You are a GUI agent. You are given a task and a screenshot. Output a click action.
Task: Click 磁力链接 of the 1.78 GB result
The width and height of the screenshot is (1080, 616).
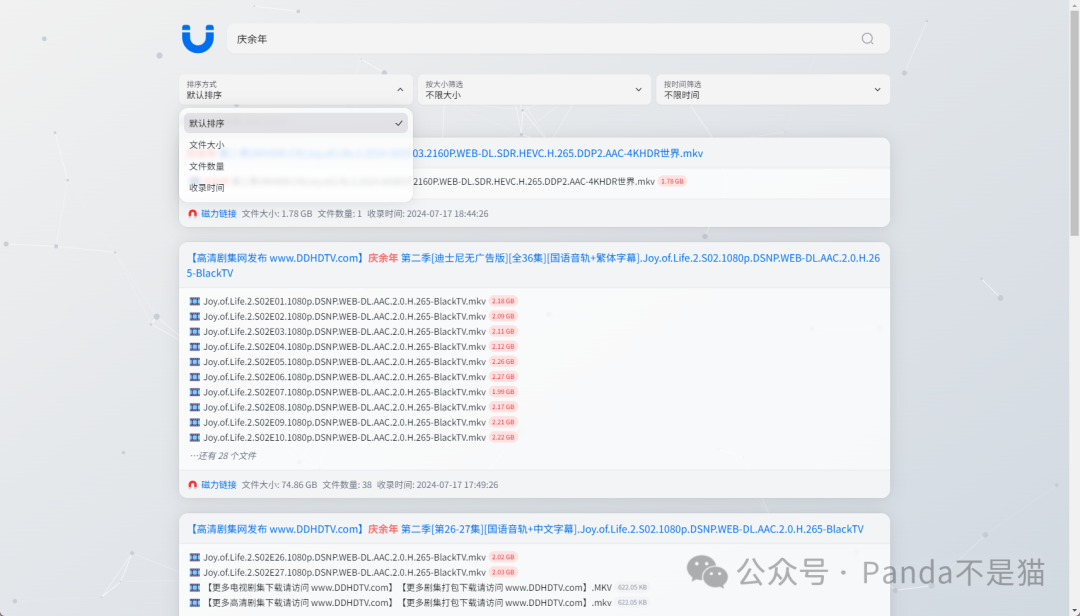pos(218,214)
